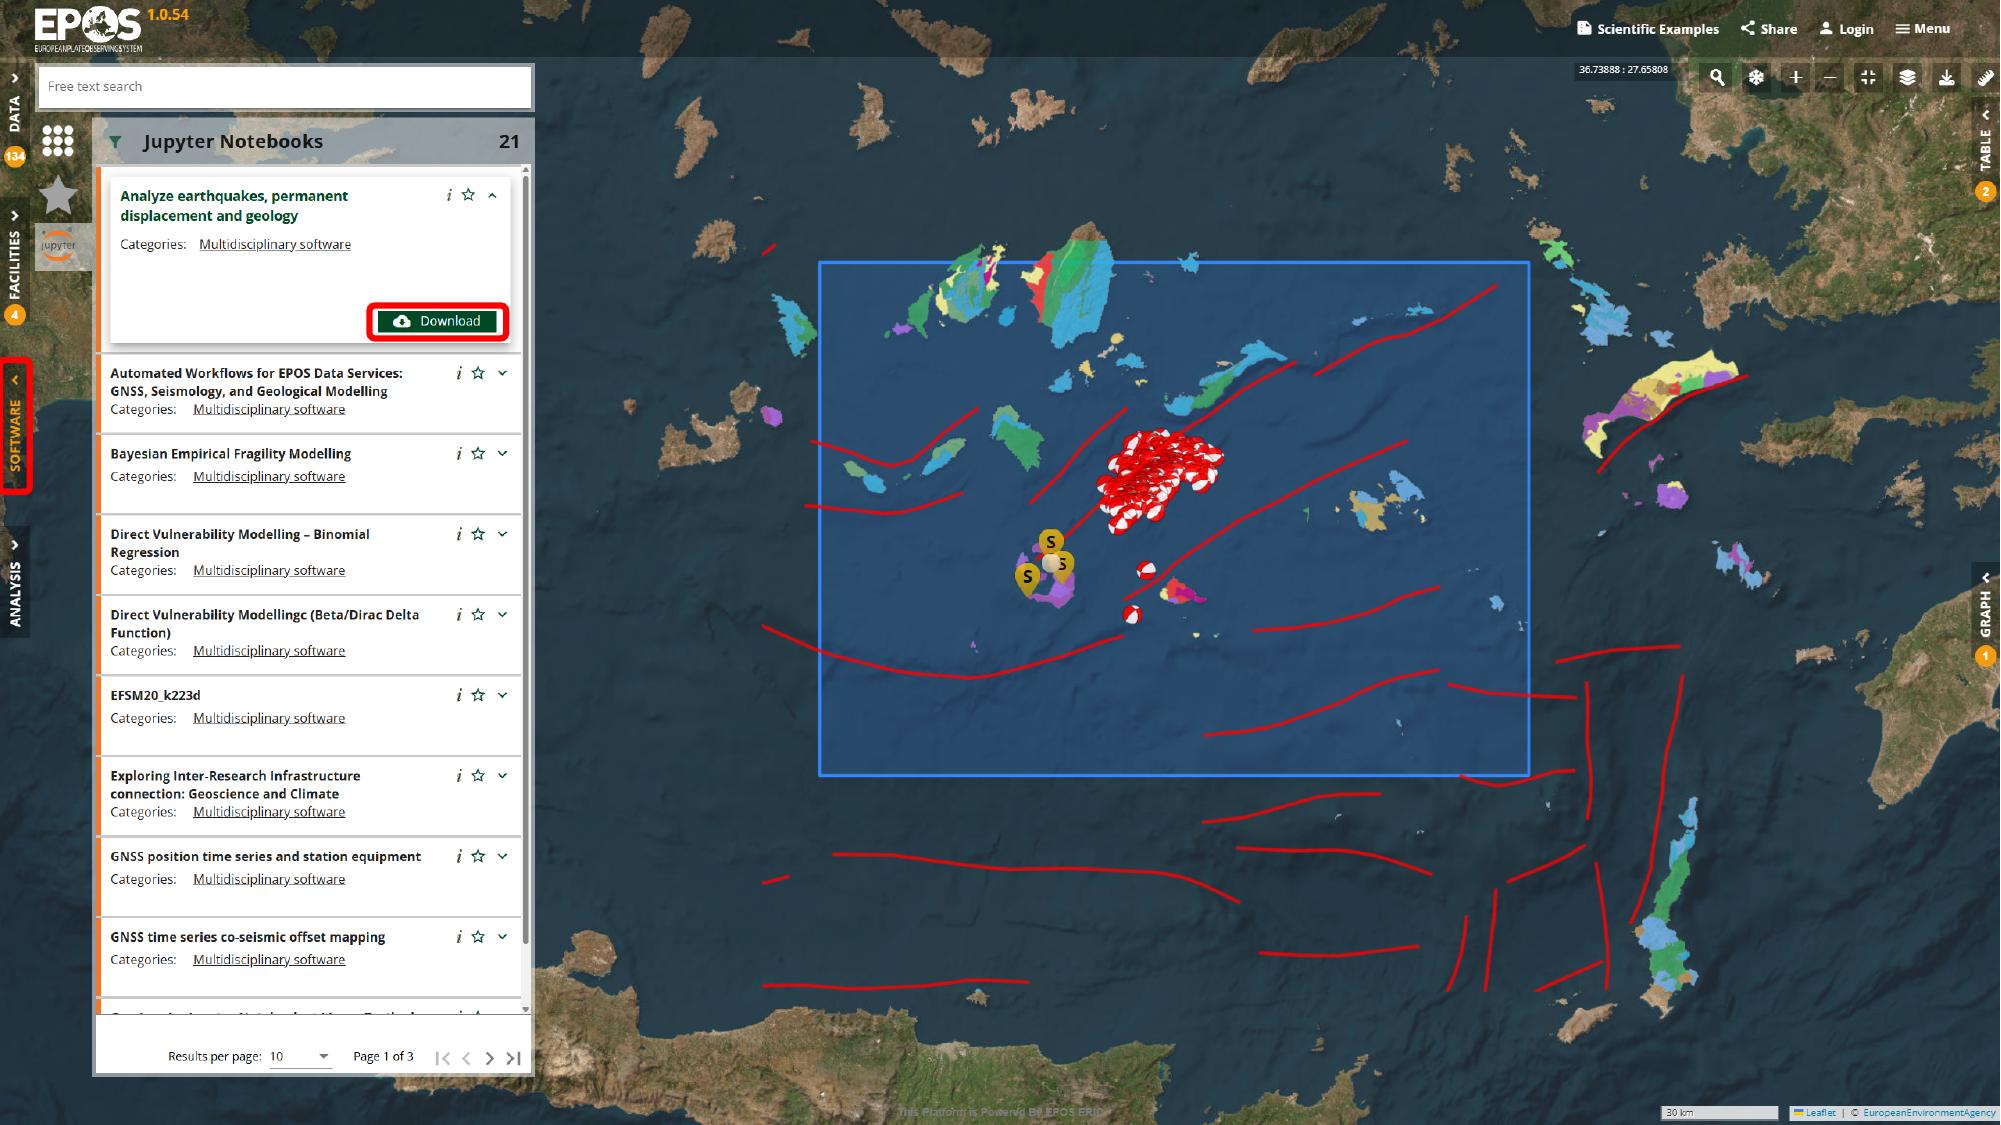Open the Menu in top bar

[1922, 29]
